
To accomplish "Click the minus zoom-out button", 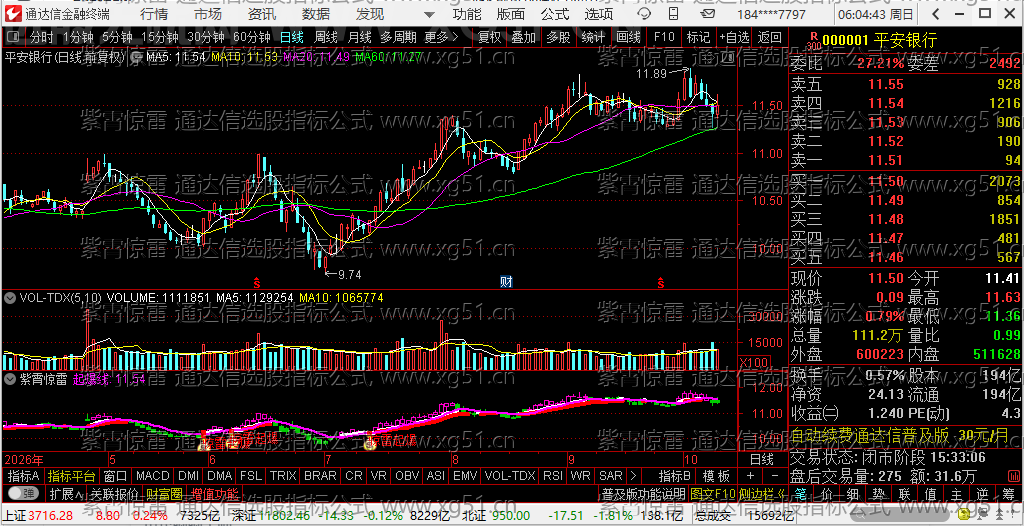I will pos(775,476).
